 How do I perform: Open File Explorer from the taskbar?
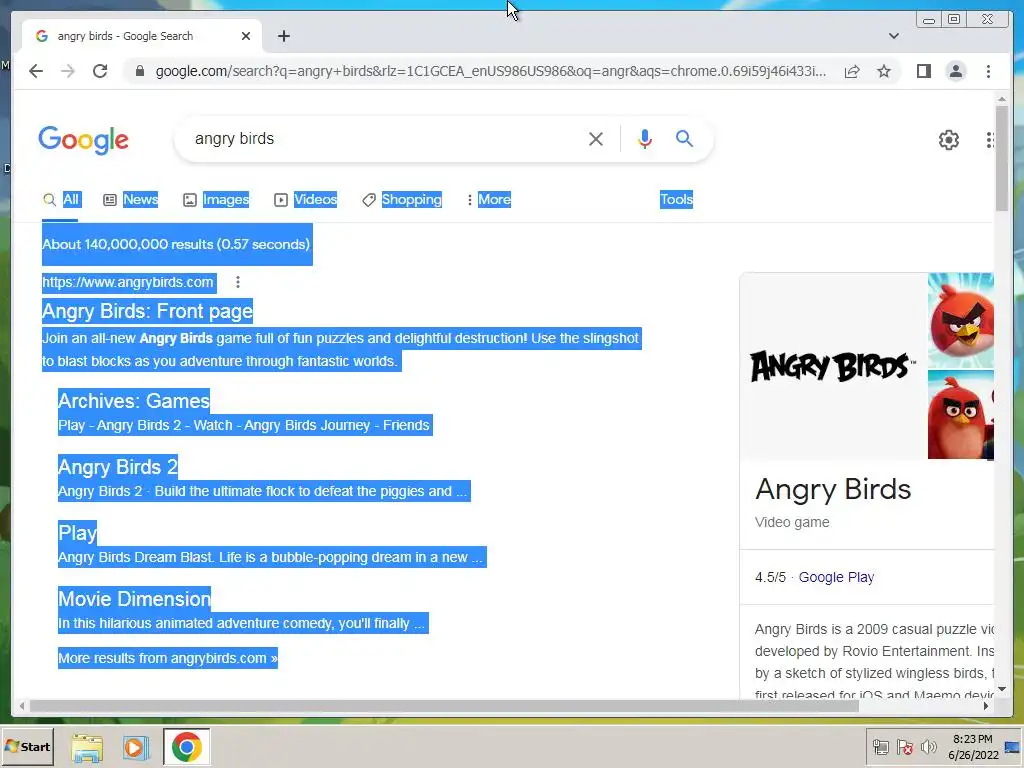(87, 747)
